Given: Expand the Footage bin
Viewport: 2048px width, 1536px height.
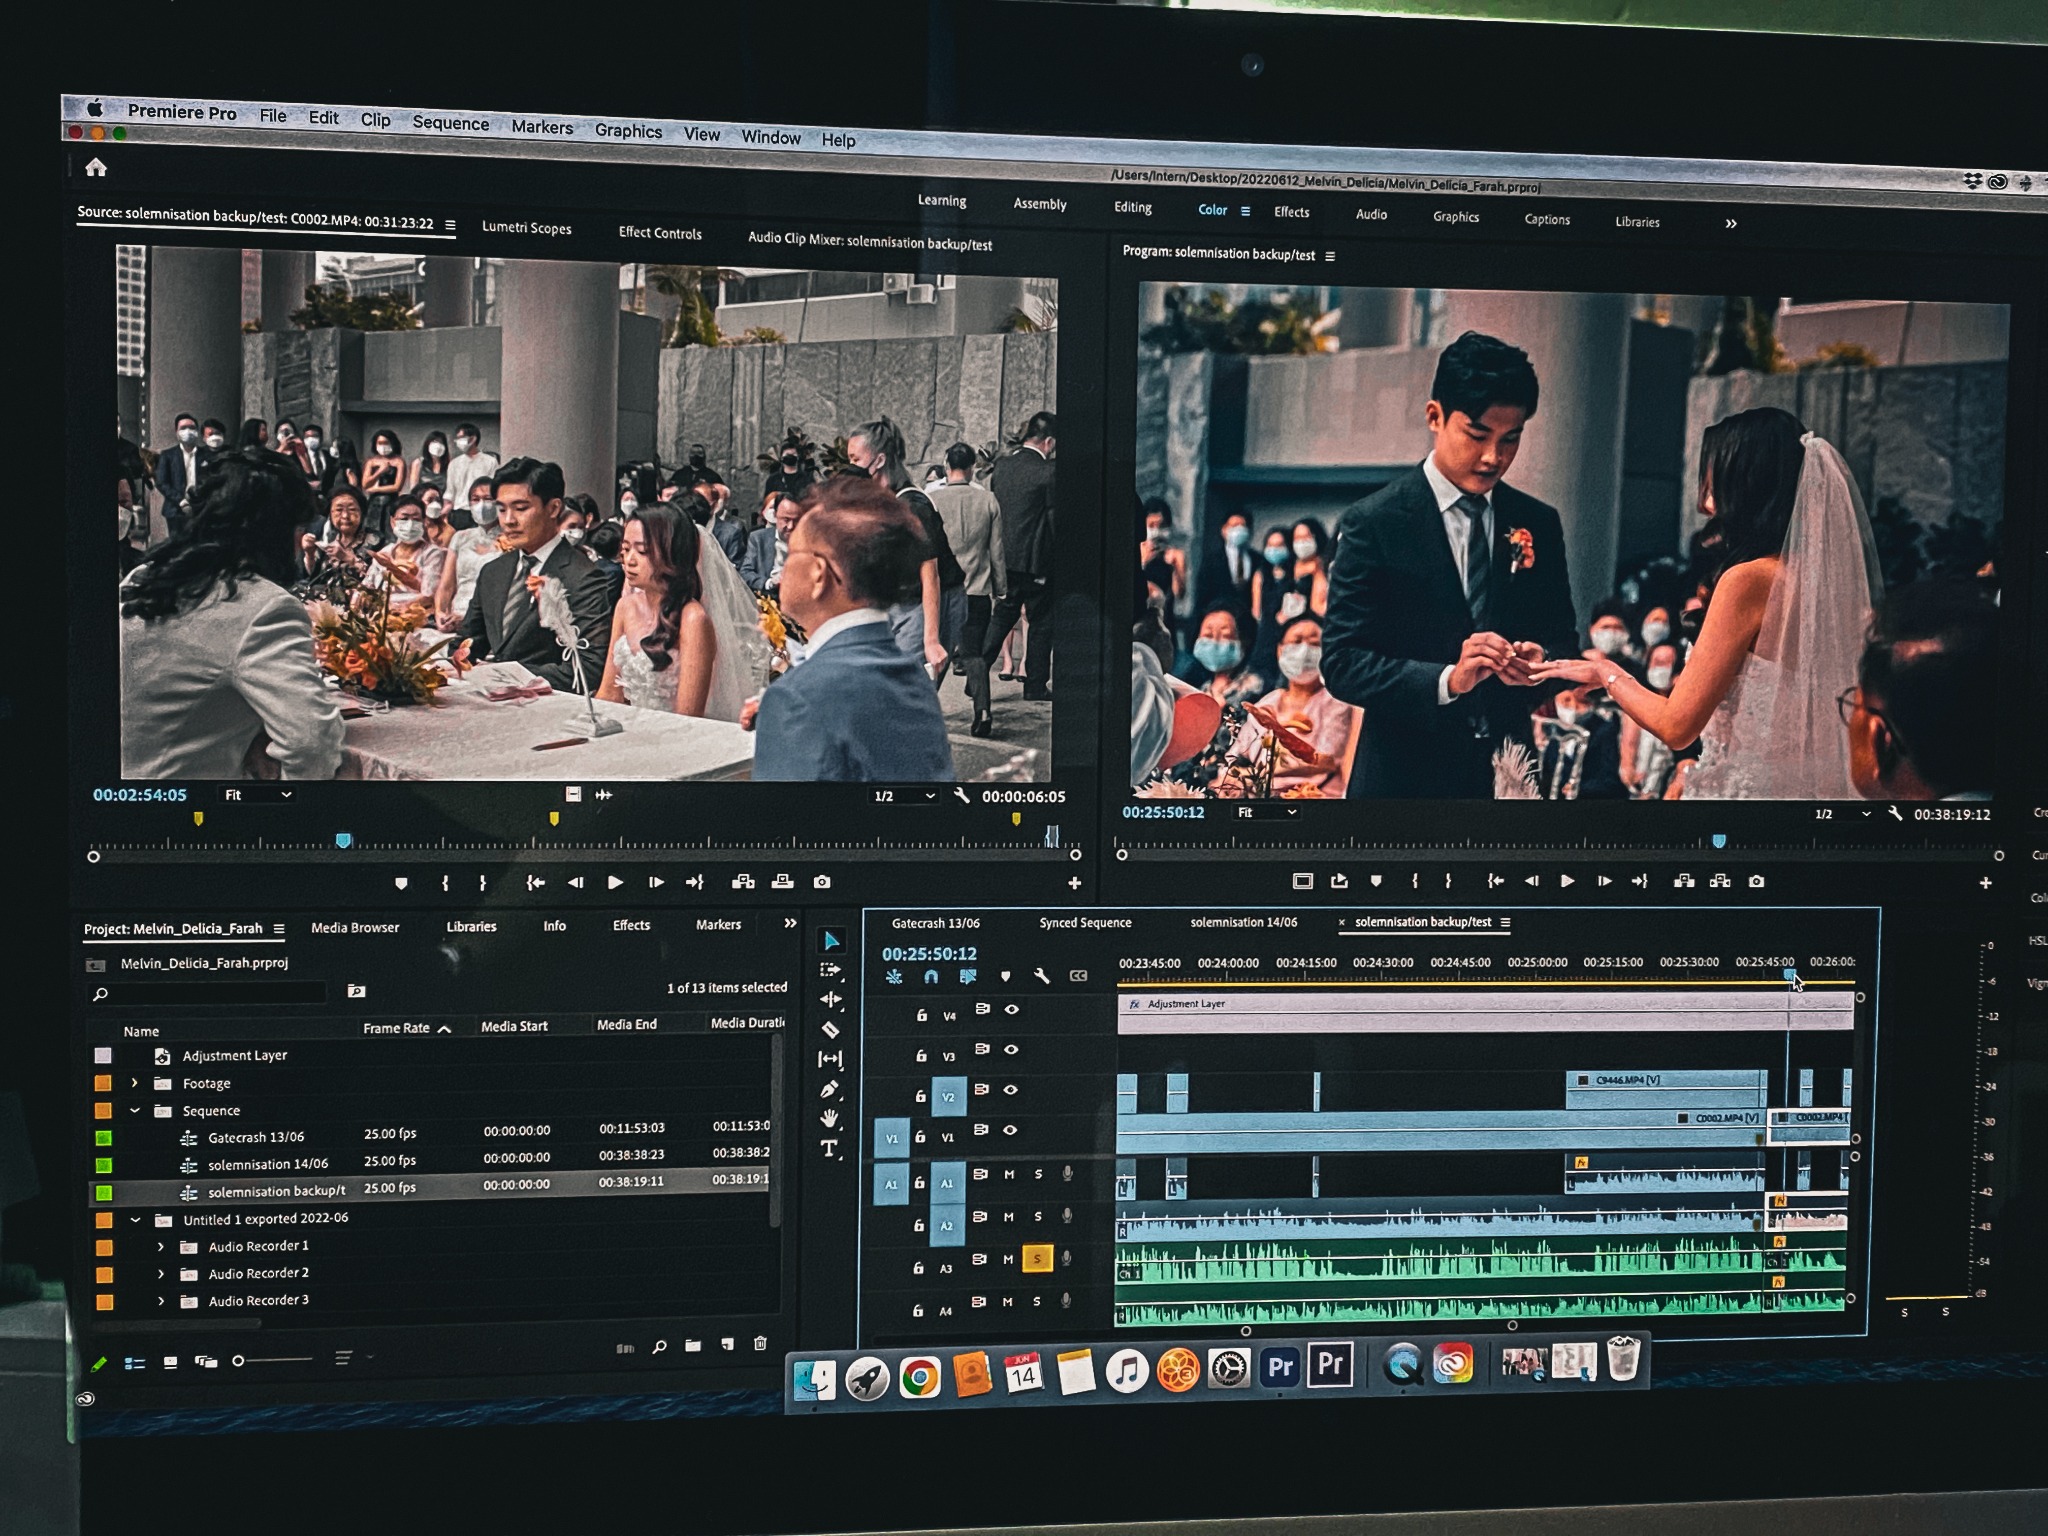Looking at the screenshot, I should point(135,1083).
